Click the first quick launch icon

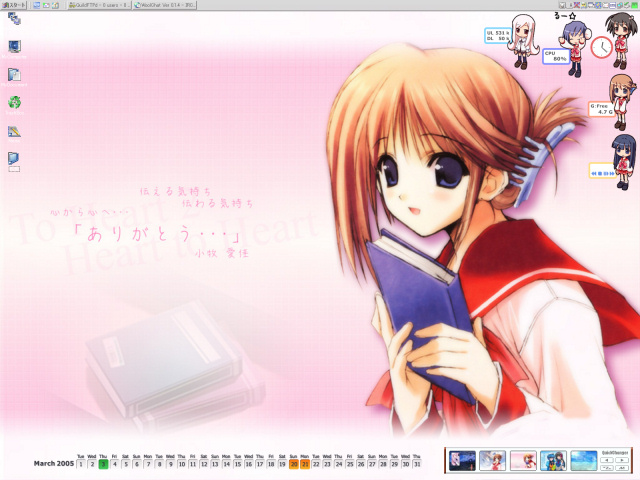click(37, 5)
